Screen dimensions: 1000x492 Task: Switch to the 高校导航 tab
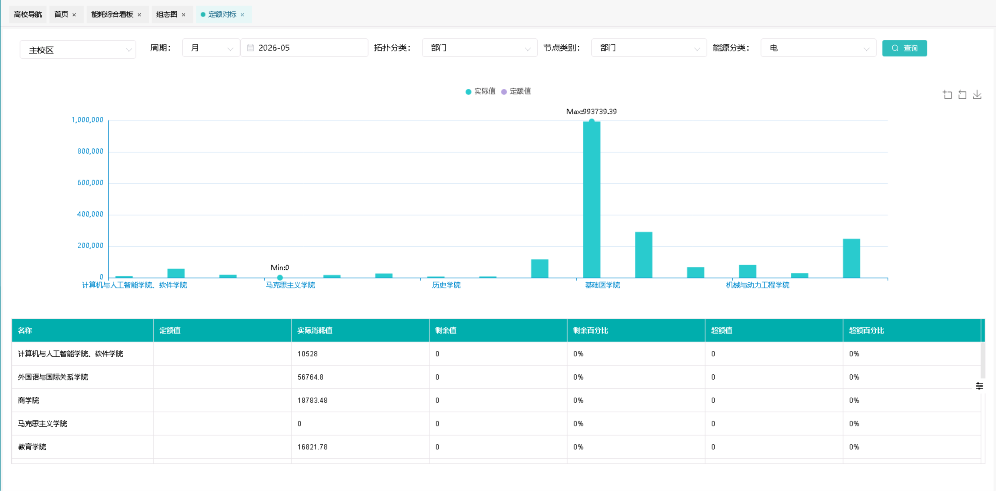tap(27, 14)
